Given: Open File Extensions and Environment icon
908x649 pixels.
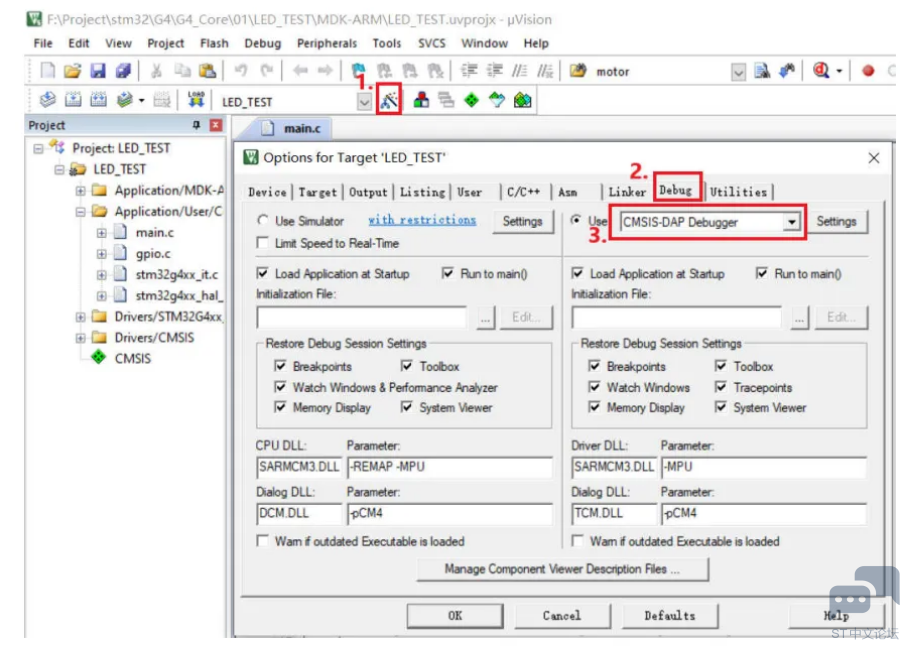Looking at the screenshot, I should point(421,100).
